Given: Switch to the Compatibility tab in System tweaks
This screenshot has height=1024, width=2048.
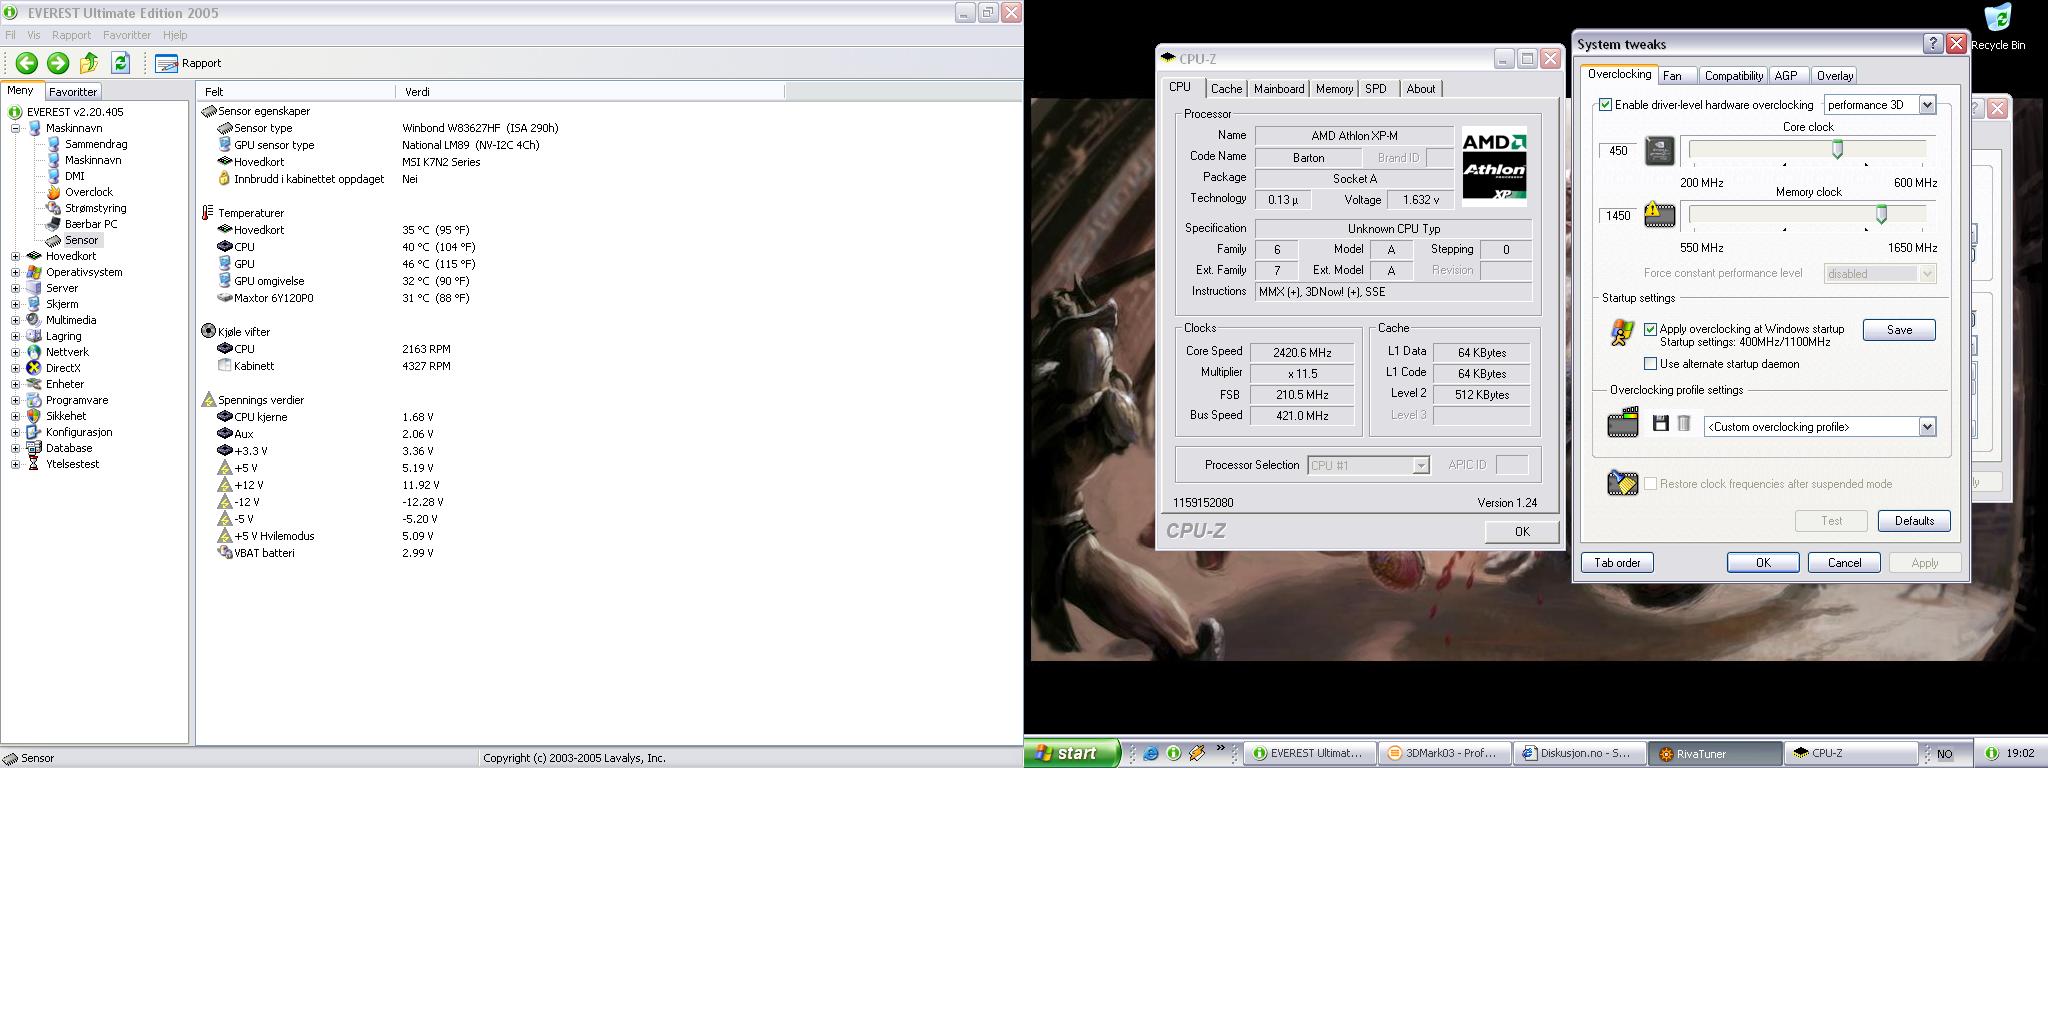Looking at the screenshot, I should pos(1733,76).
